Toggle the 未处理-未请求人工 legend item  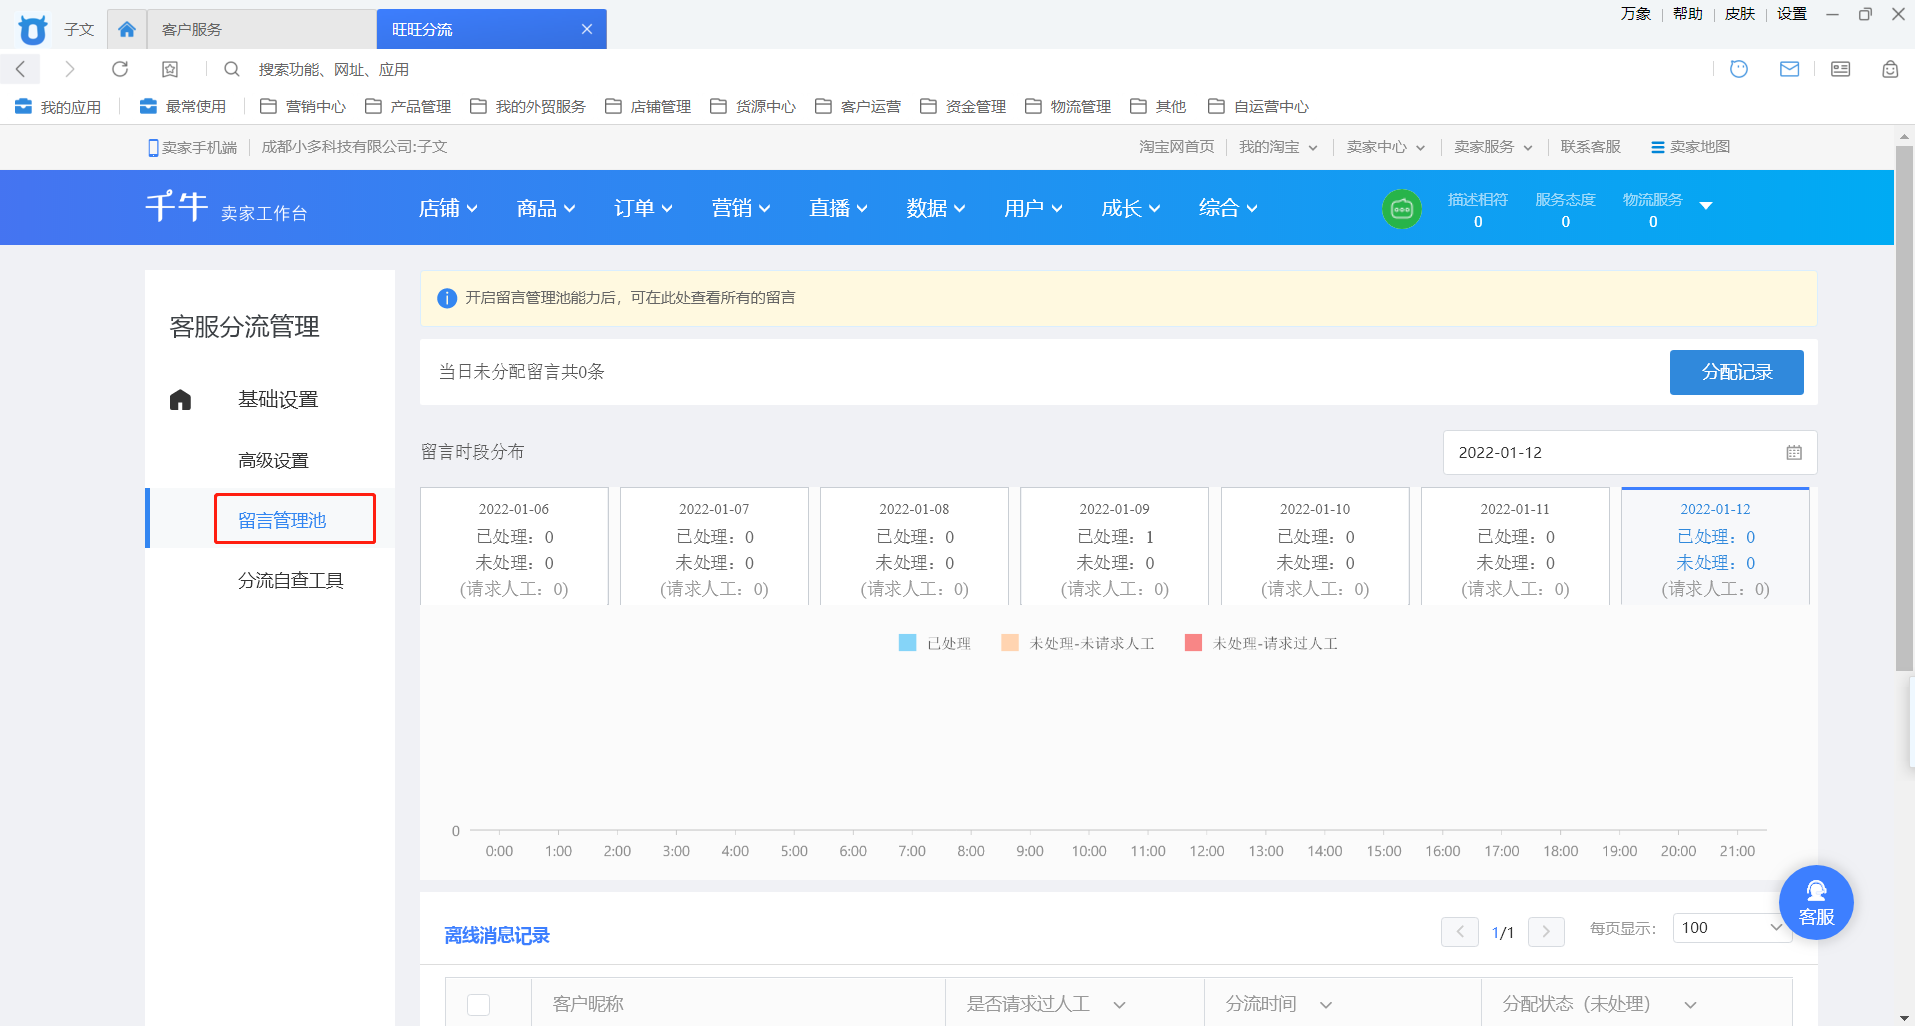coord(1078,643)
